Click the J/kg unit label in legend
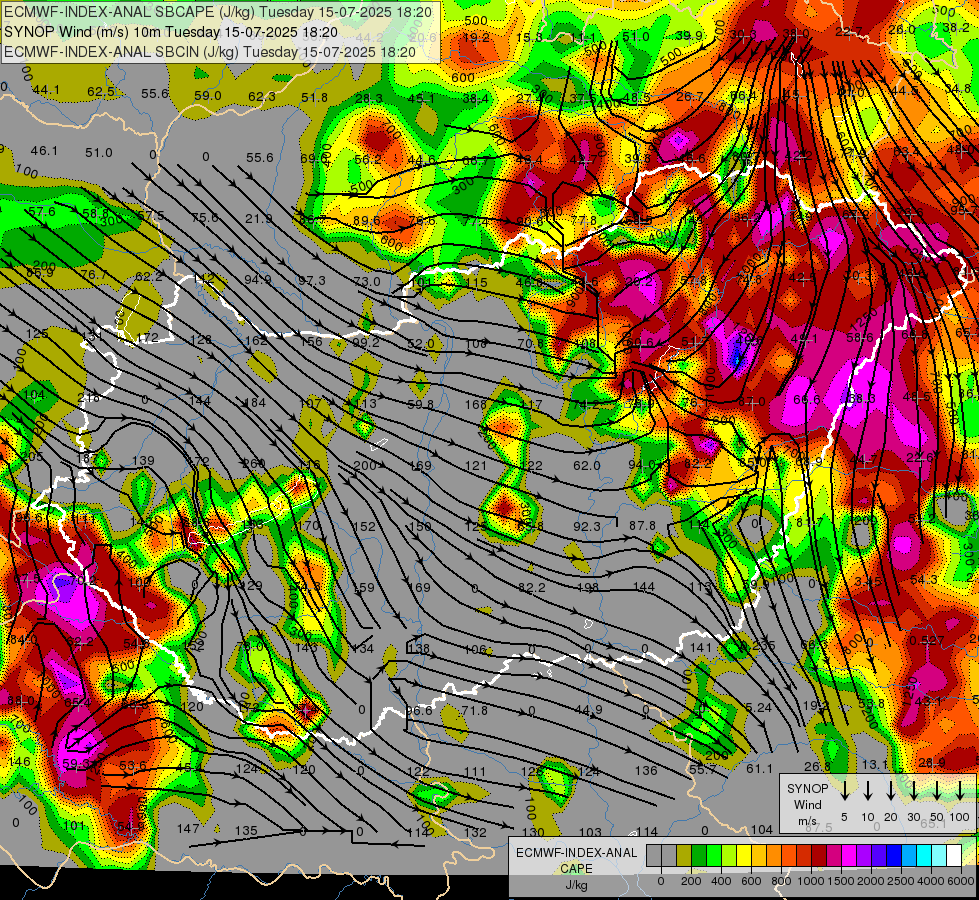The image size is (979, 900). (x=576, y=885)
